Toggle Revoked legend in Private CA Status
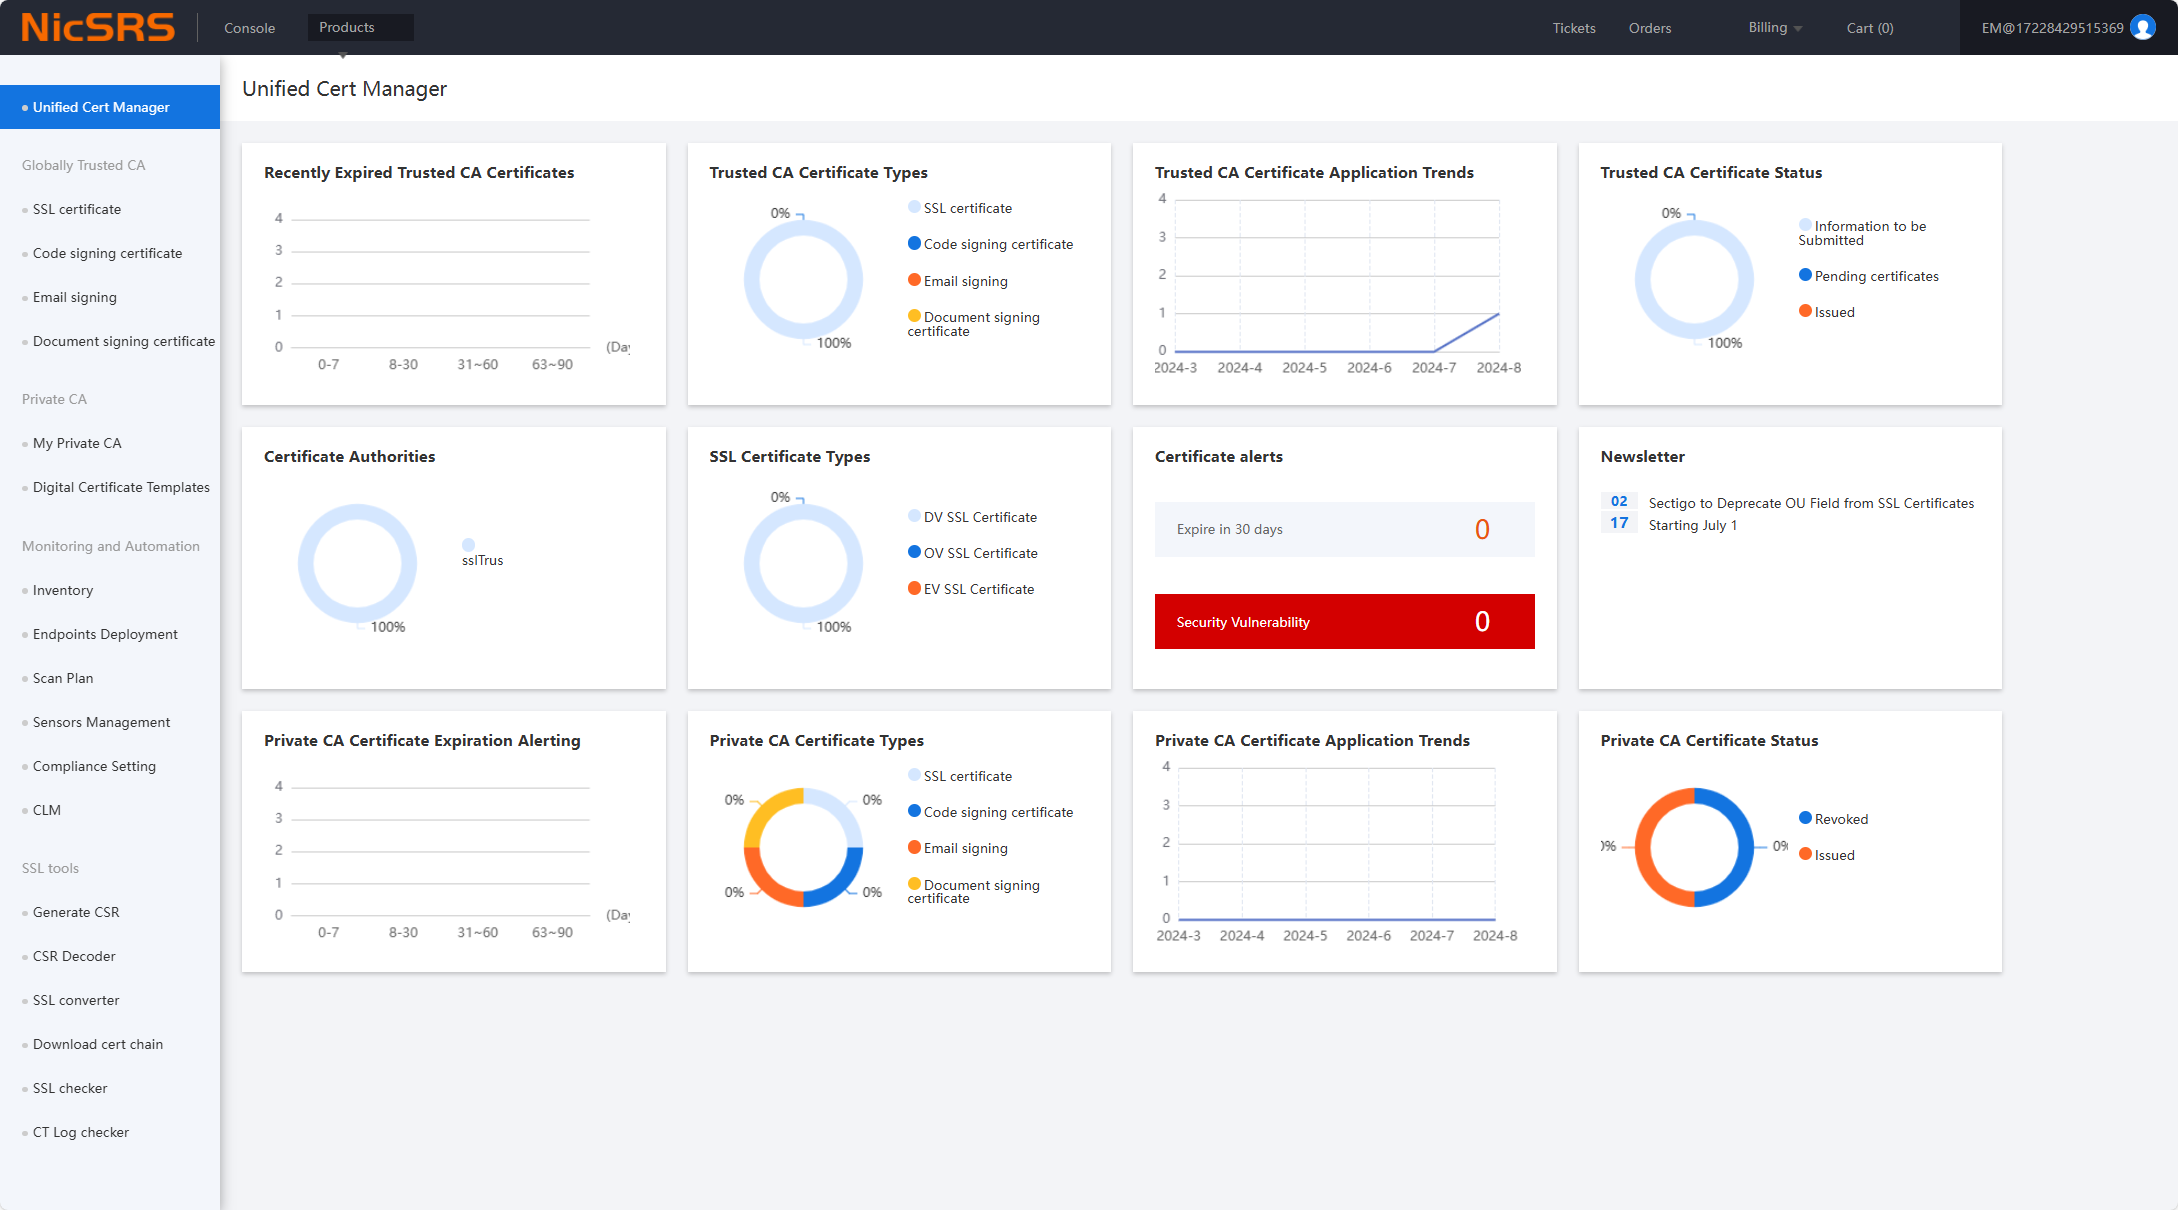 point(1833,819)
